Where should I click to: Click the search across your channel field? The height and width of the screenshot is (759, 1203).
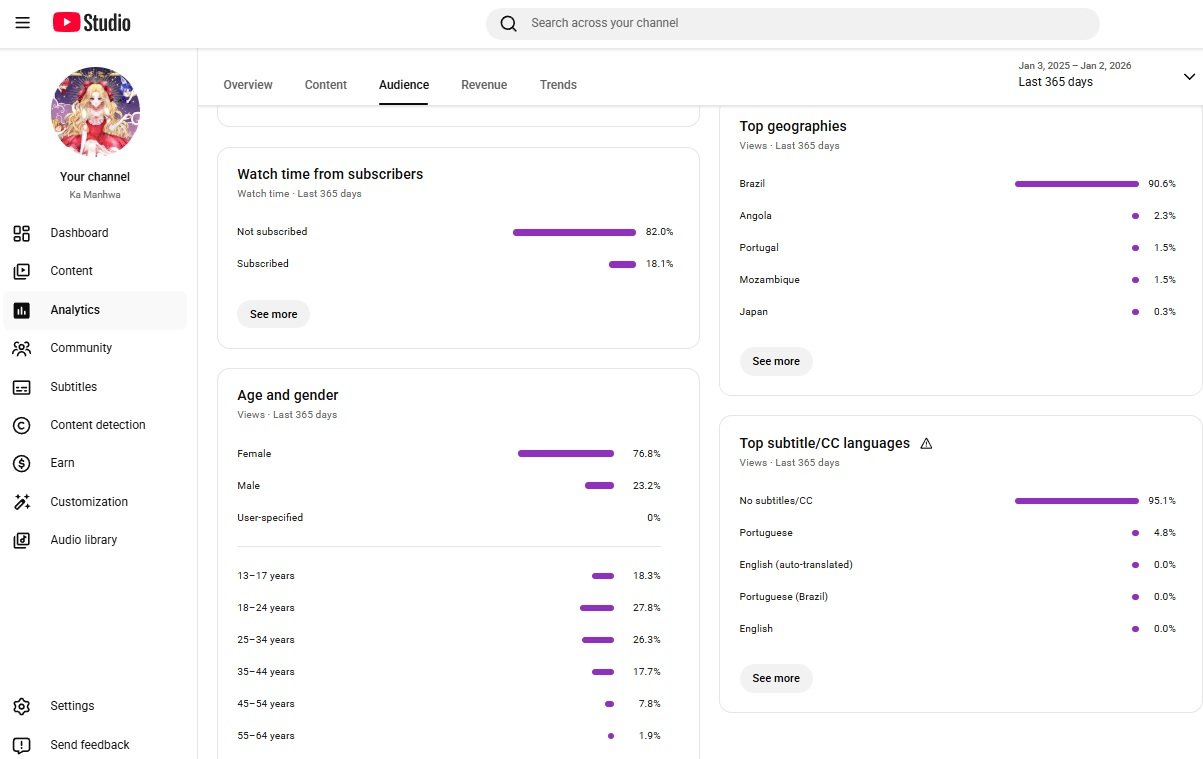(x=800, y=23)
